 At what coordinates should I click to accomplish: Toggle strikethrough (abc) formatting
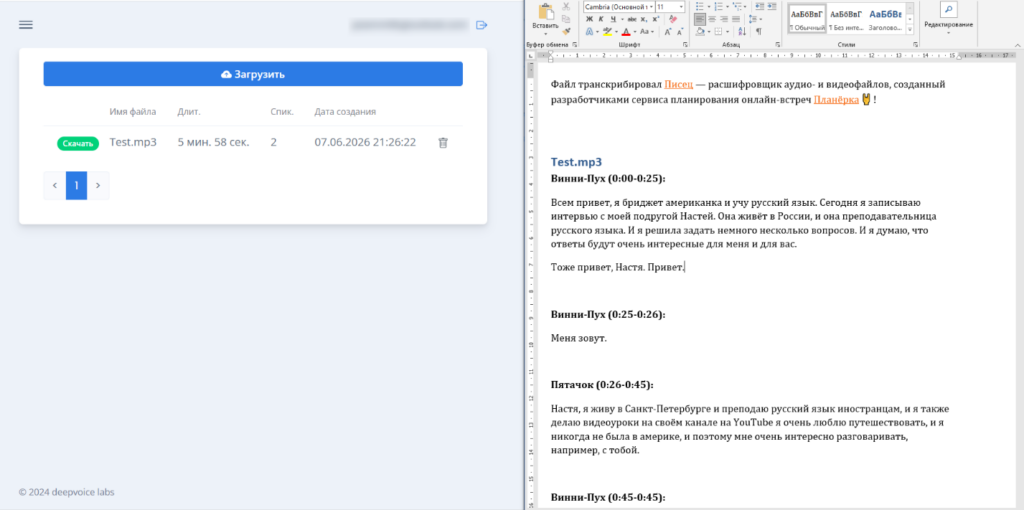[x=632, y=19]
